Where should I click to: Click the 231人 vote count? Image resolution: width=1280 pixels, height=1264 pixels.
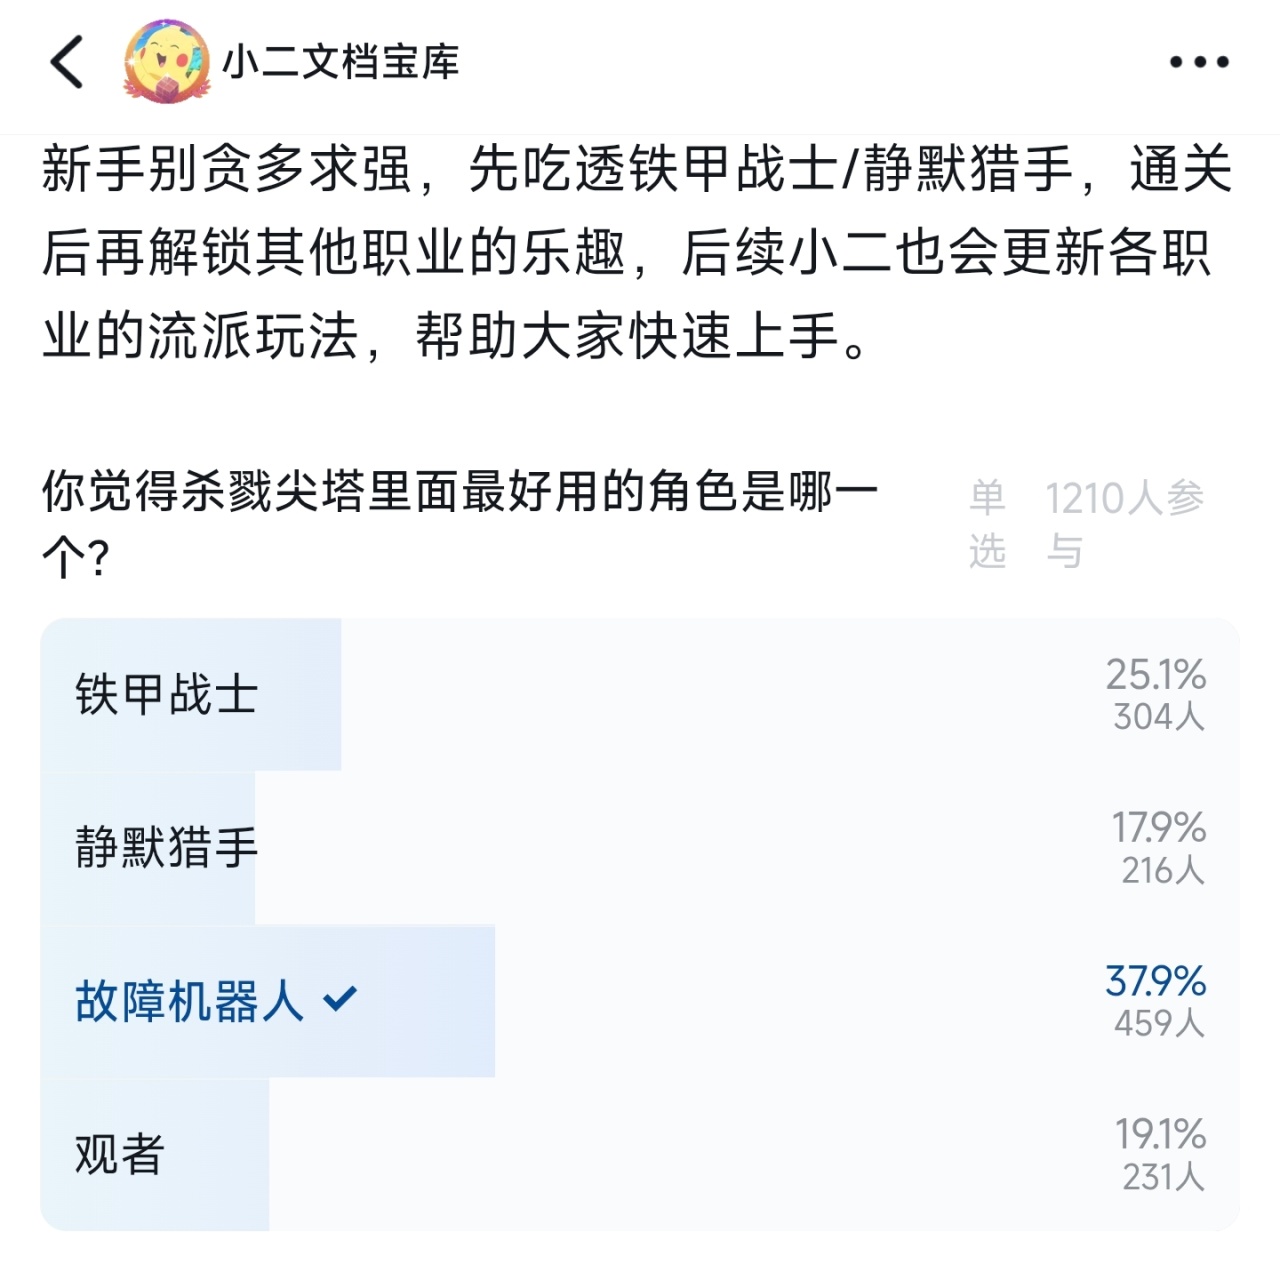coord(1163,1177)
